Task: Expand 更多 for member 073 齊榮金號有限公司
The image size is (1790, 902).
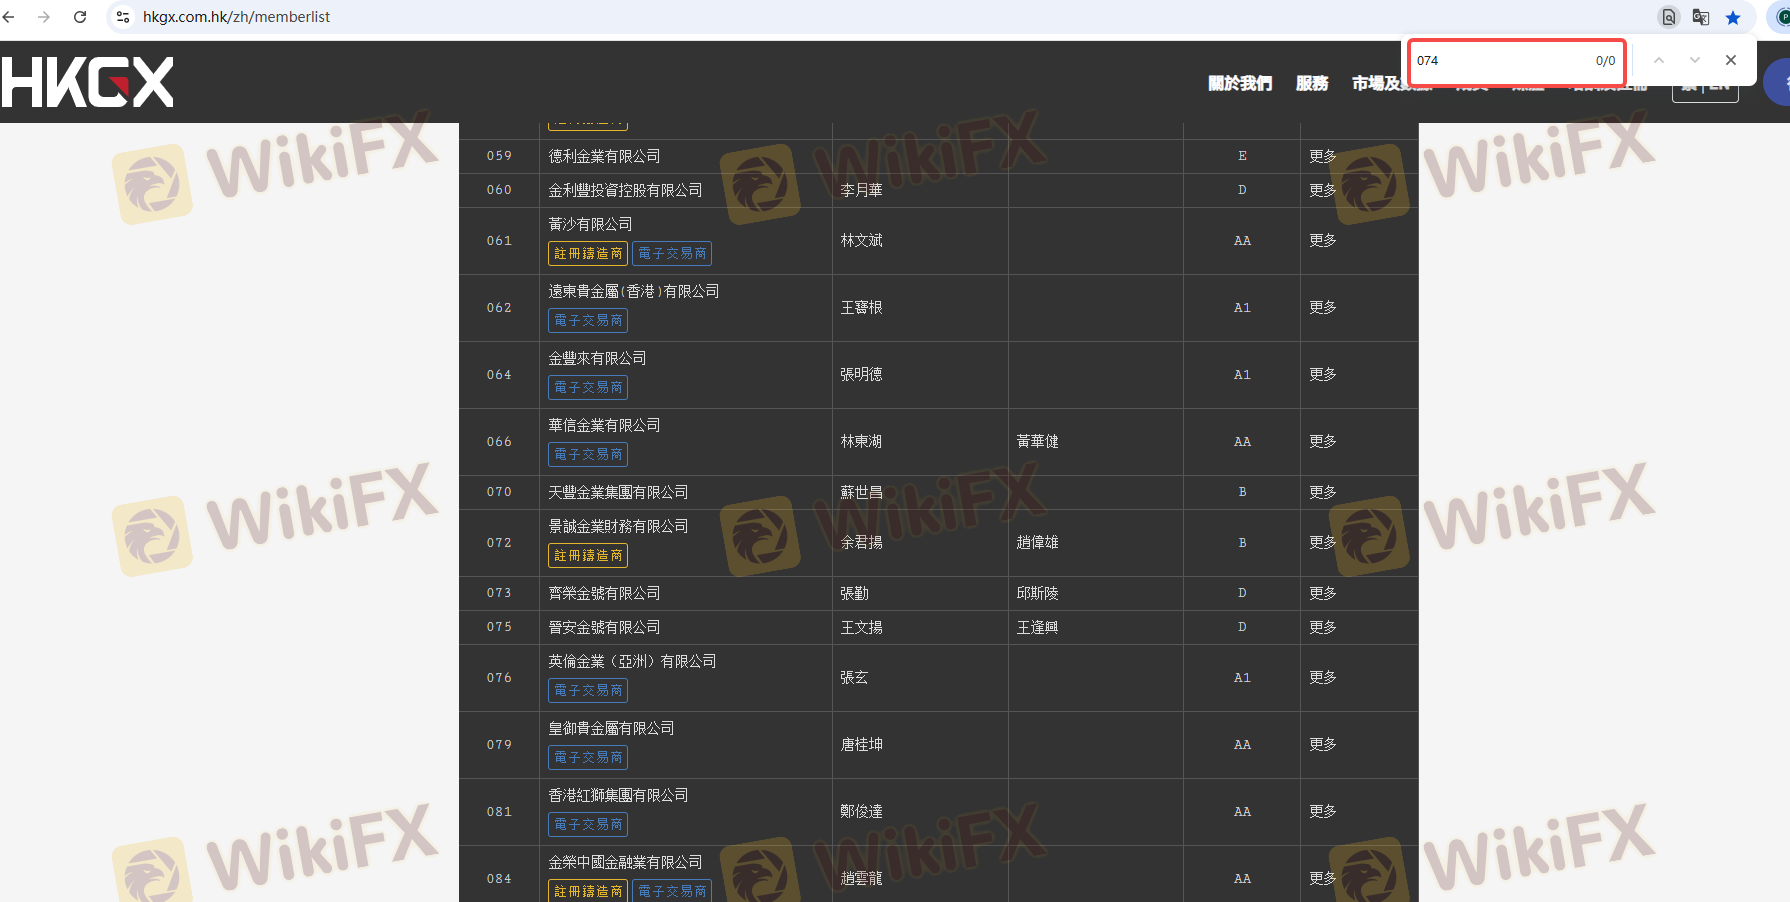Action: (1322, 593)
